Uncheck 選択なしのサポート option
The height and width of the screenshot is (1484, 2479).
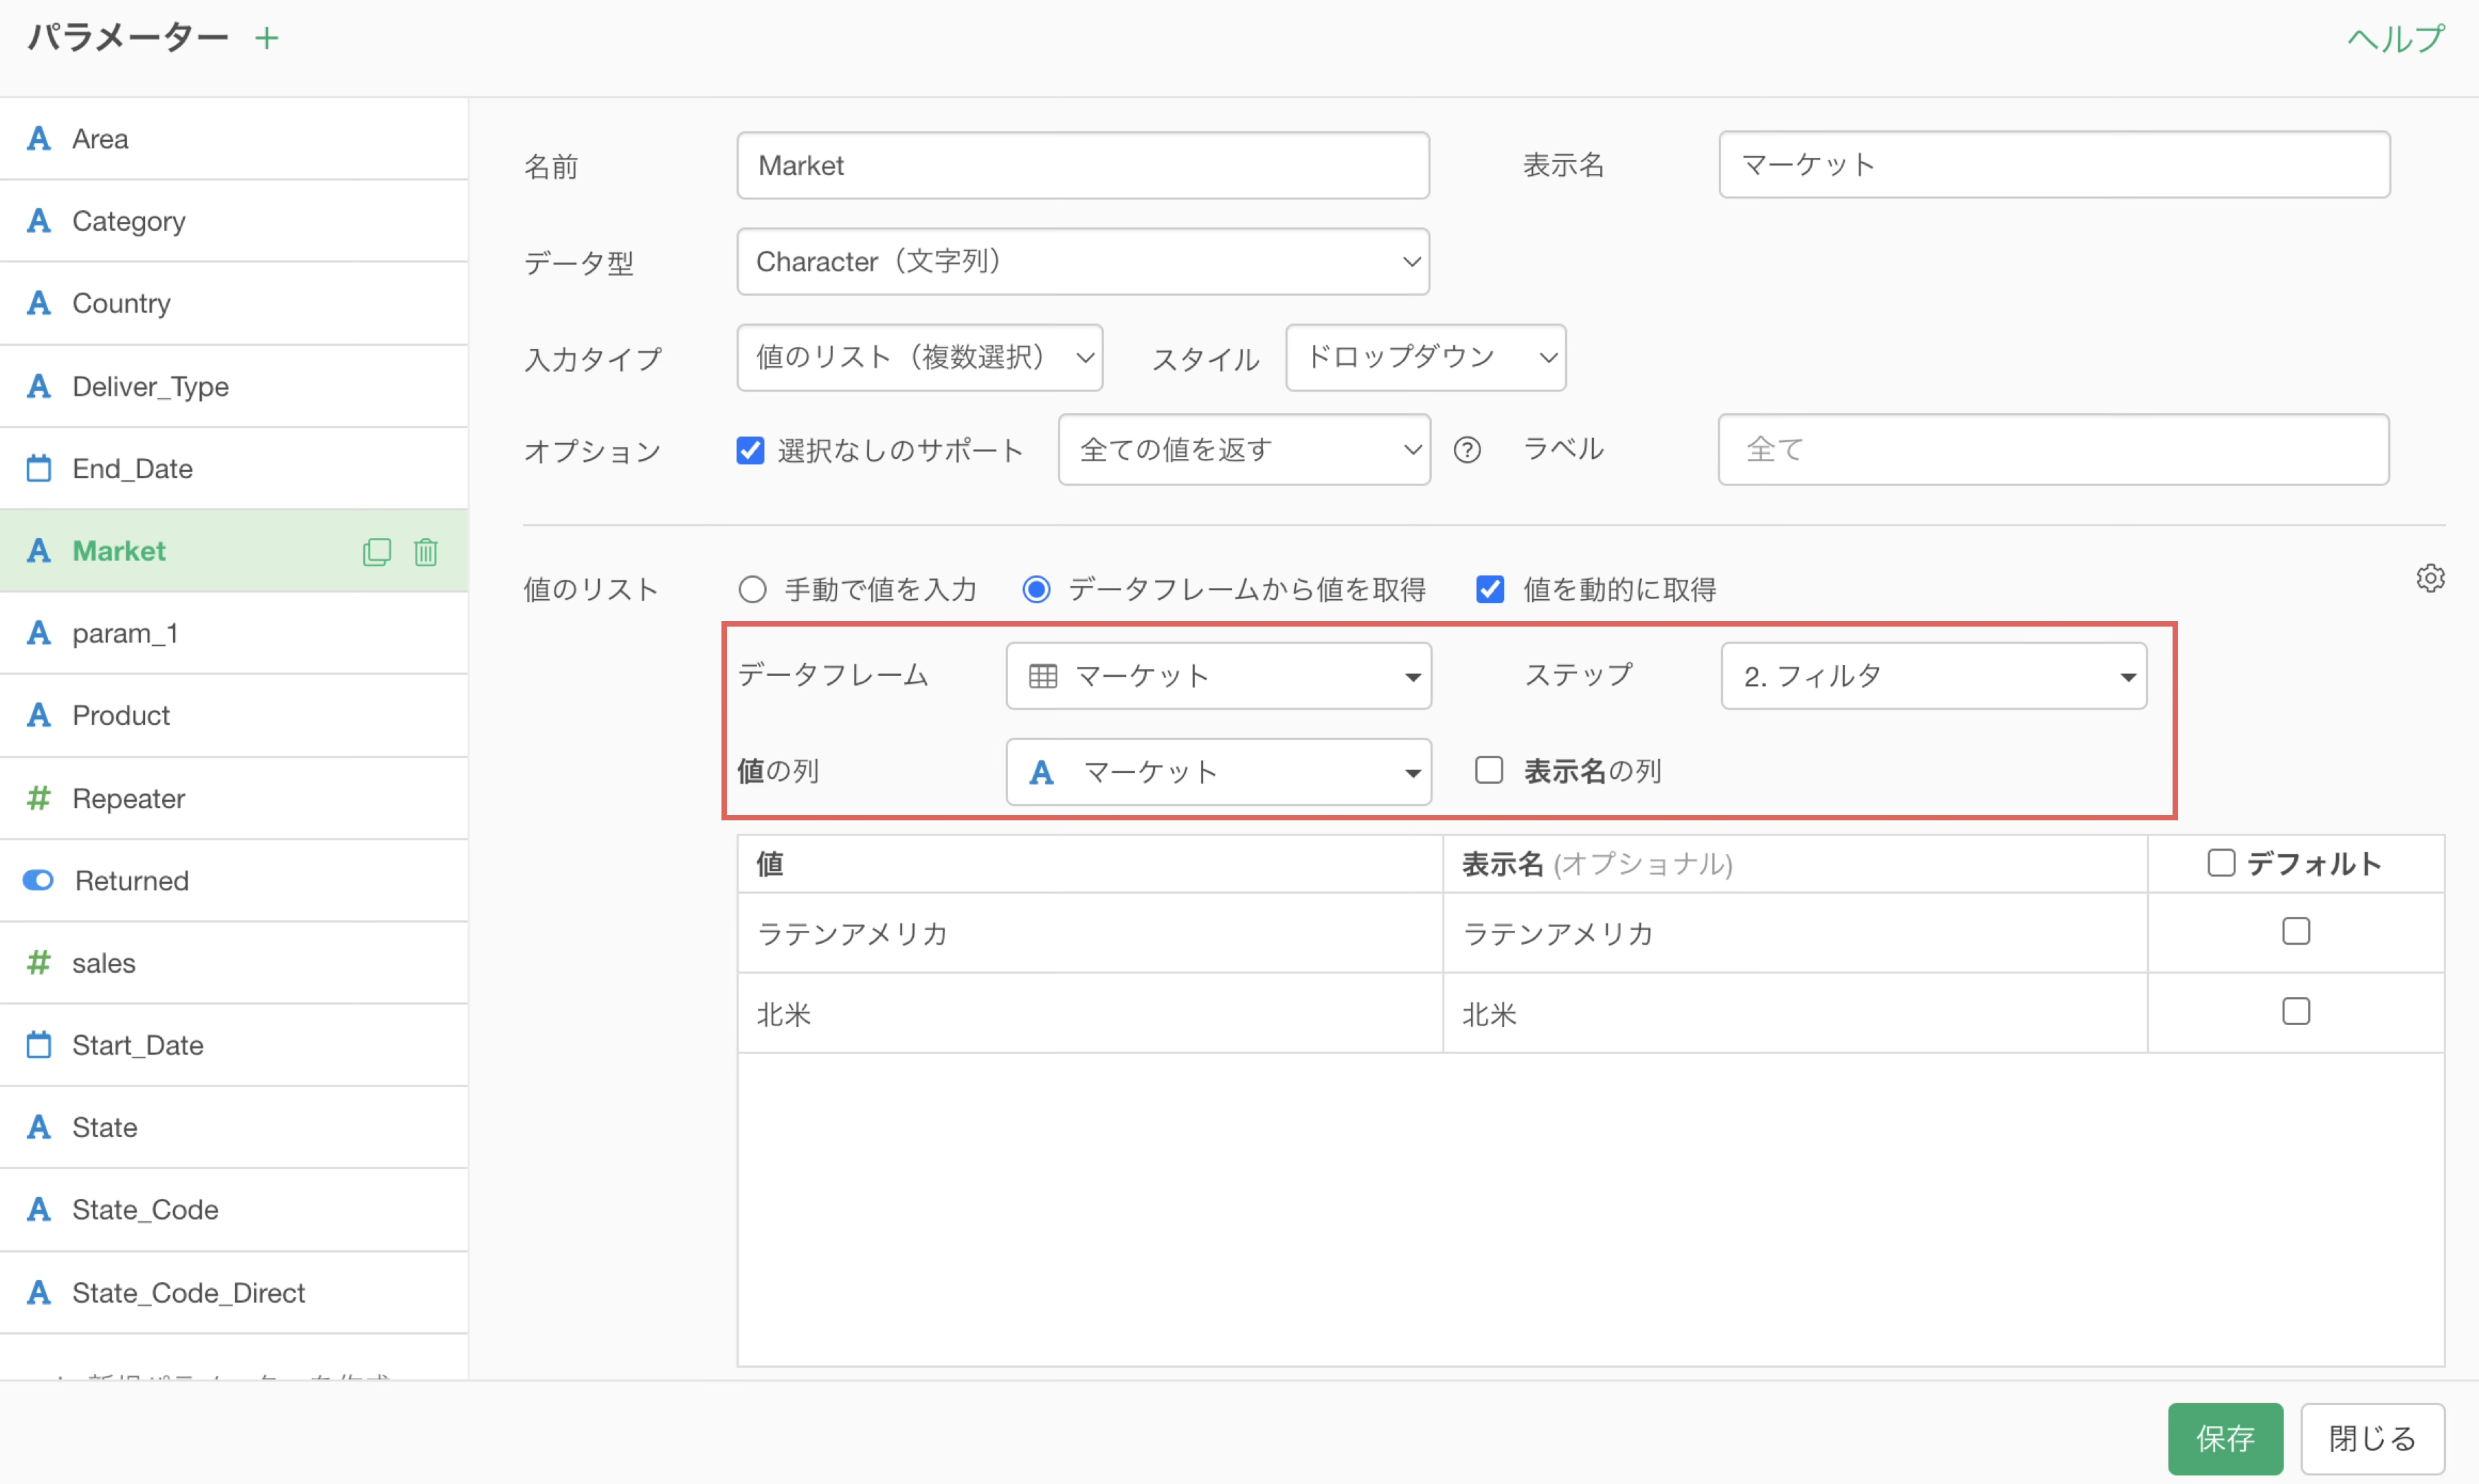750,451
